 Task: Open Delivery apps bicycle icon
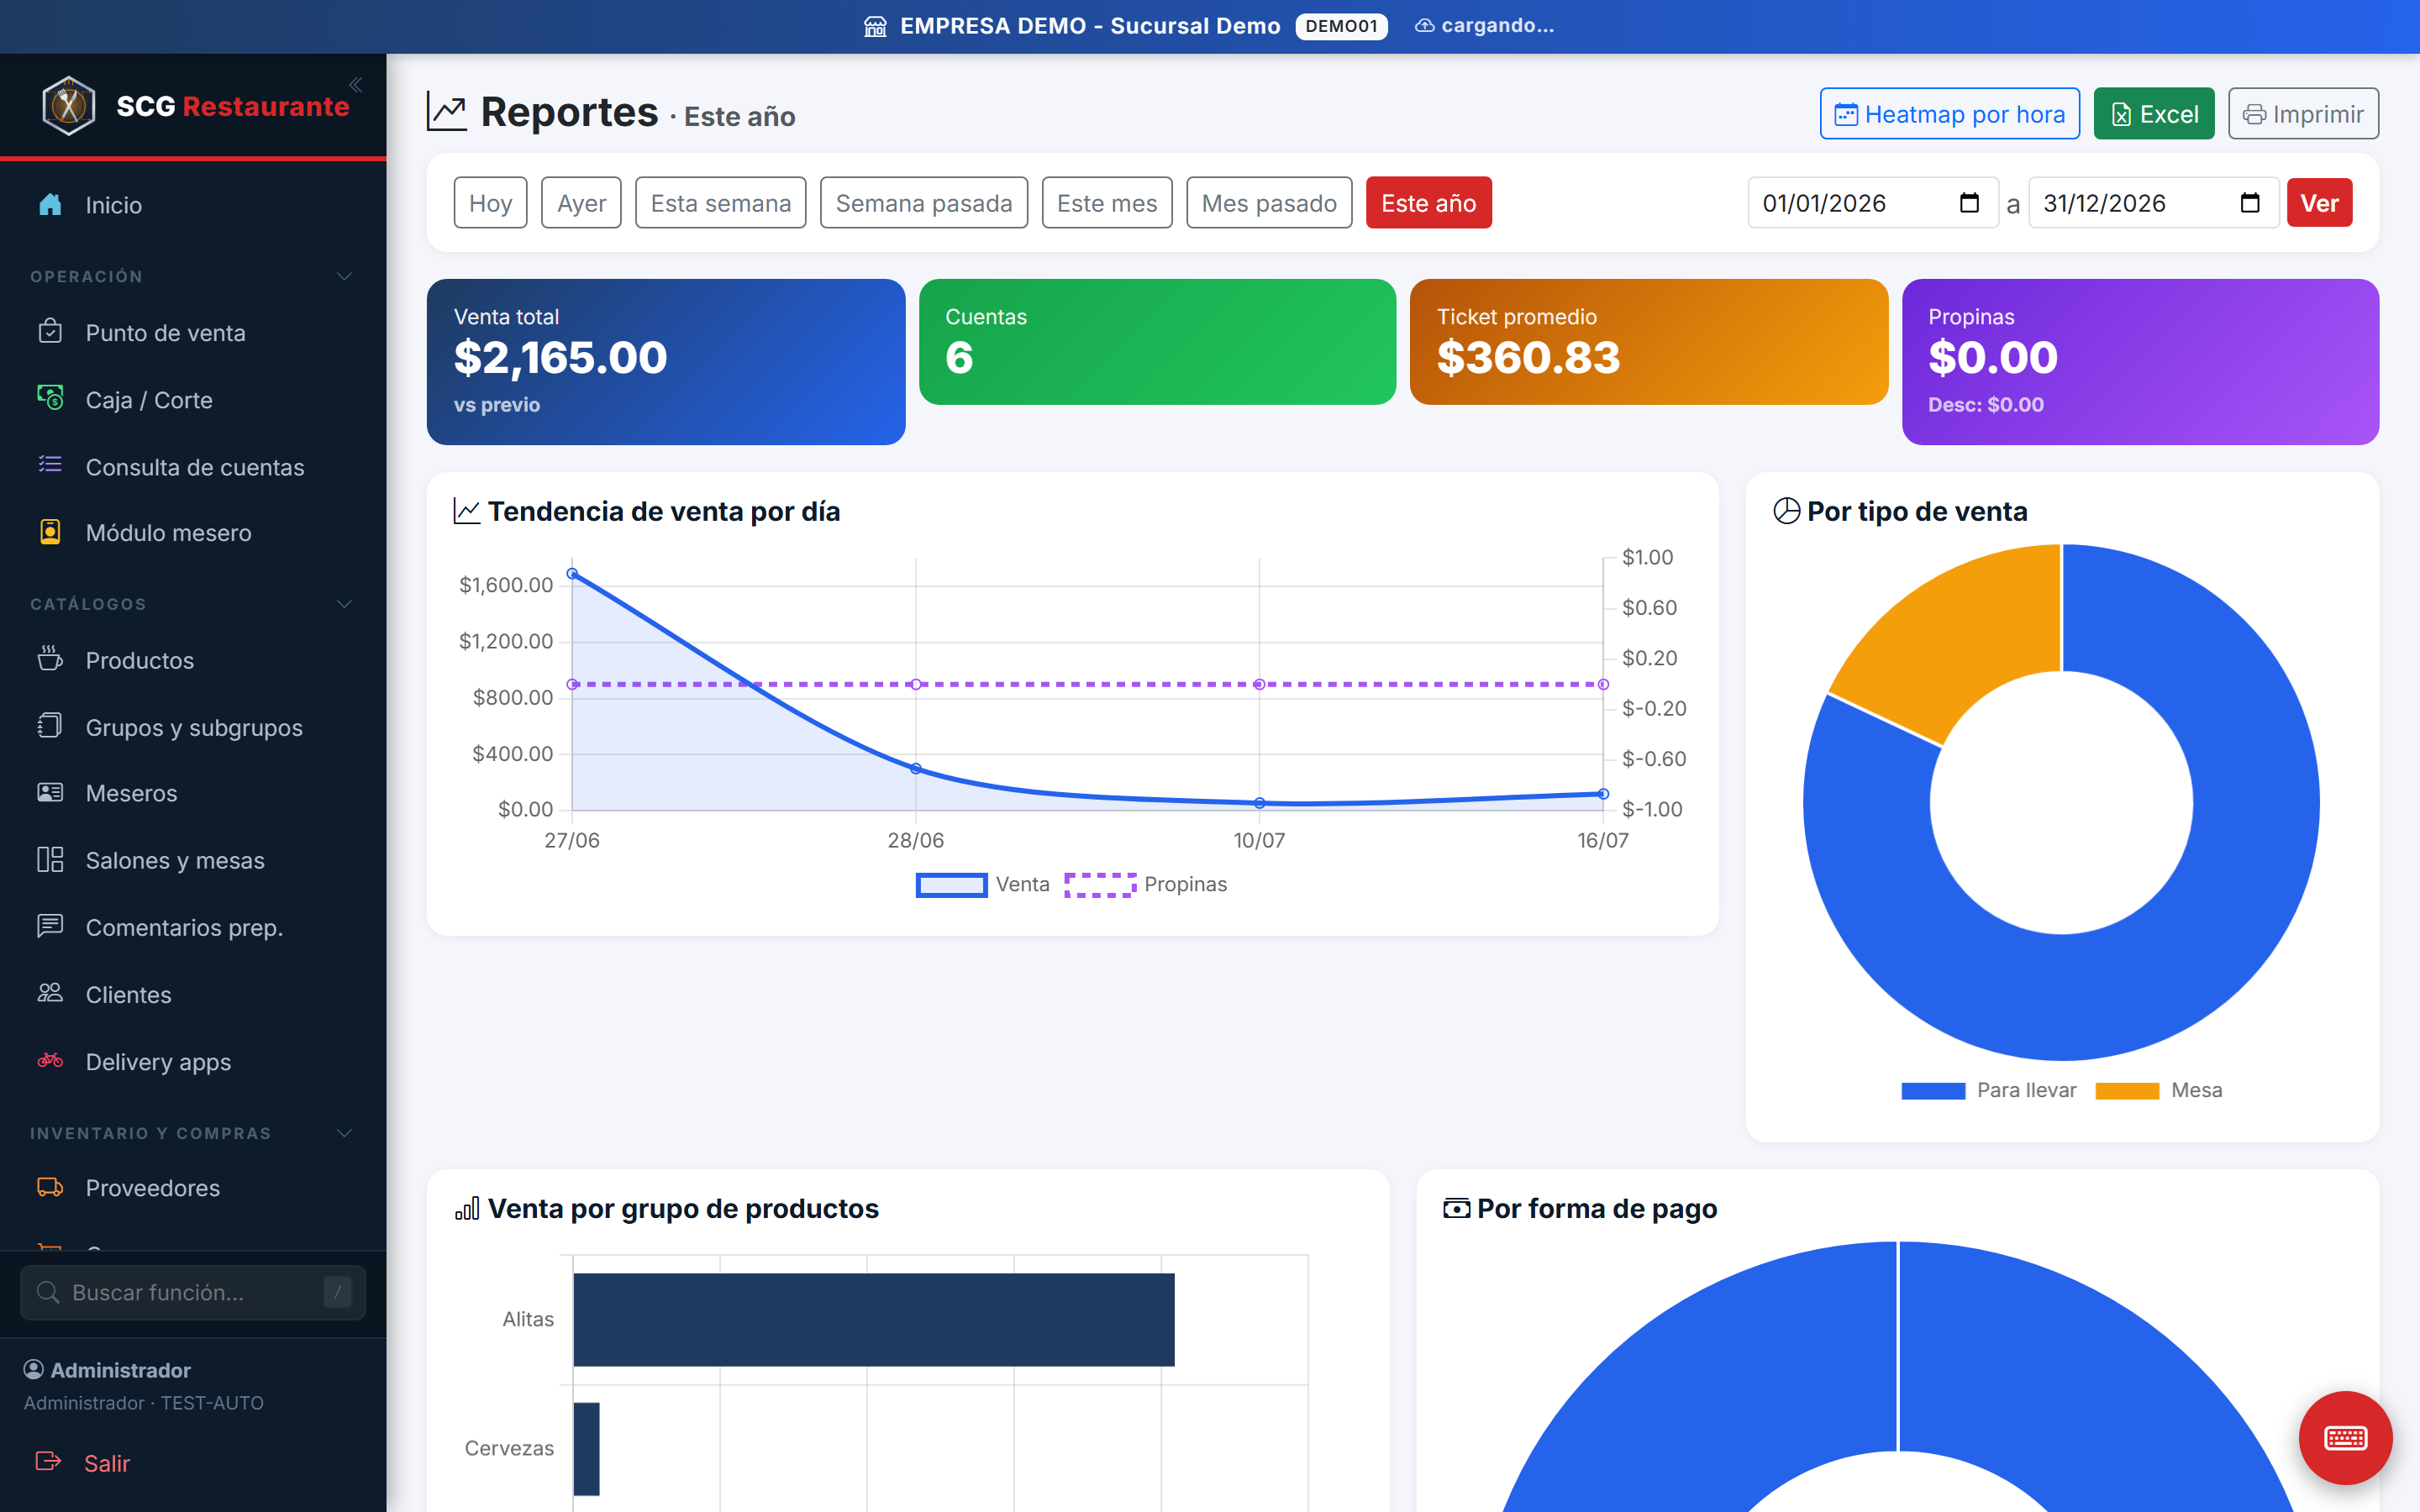pos(50,1061)
